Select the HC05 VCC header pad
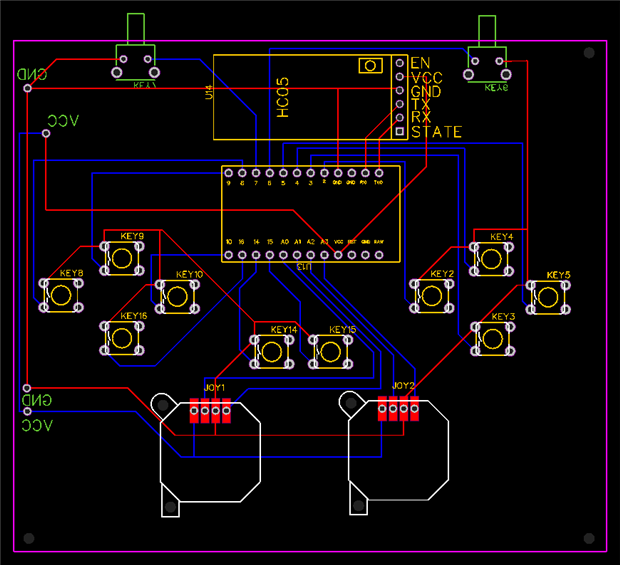 pos(400,77)
